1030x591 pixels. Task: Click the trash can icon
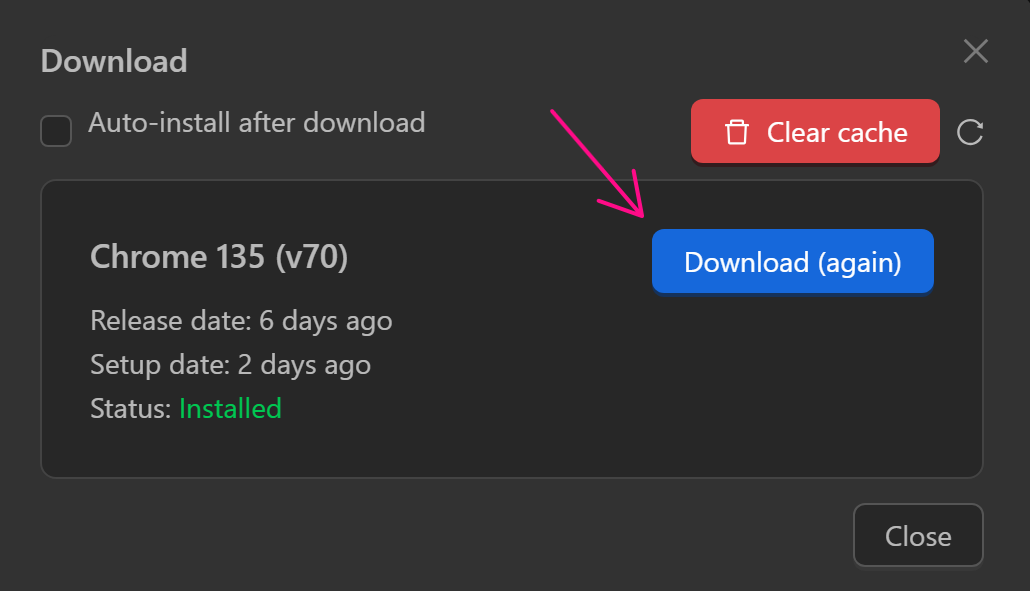737,132
